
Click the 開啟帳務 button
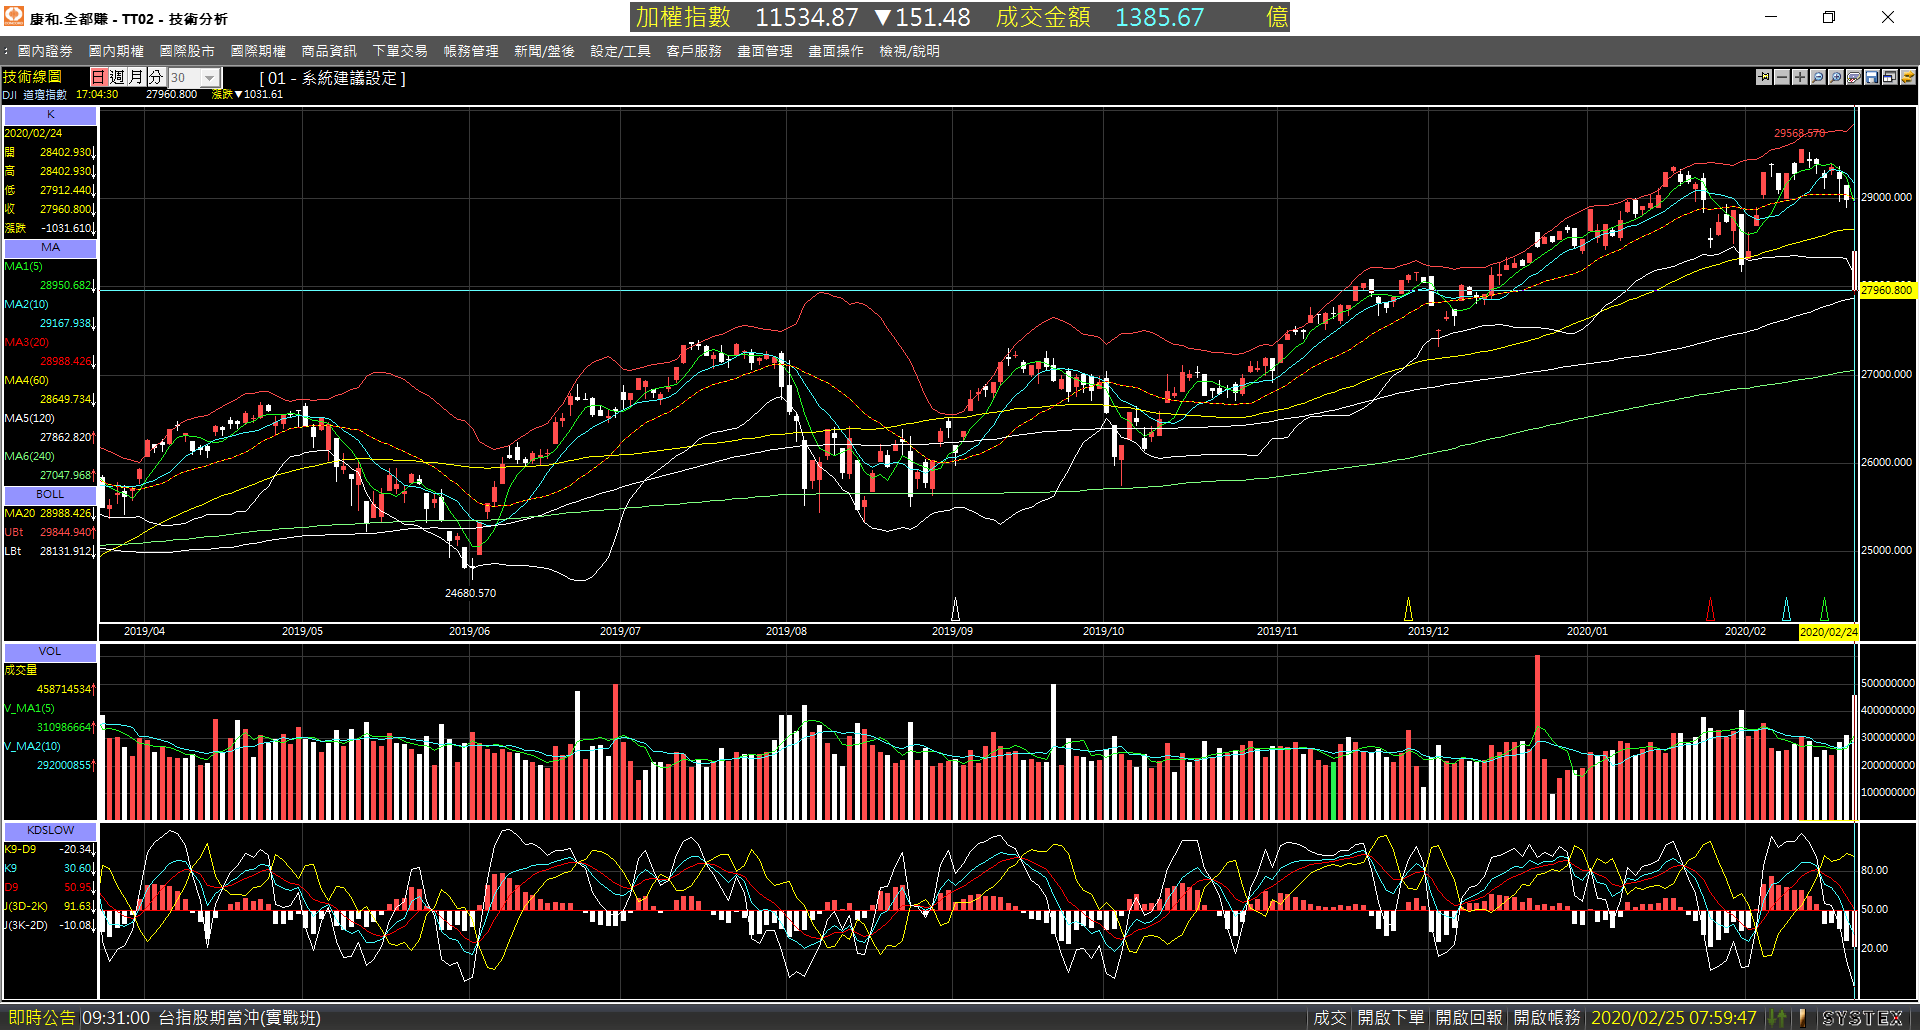[1547, 1018]
